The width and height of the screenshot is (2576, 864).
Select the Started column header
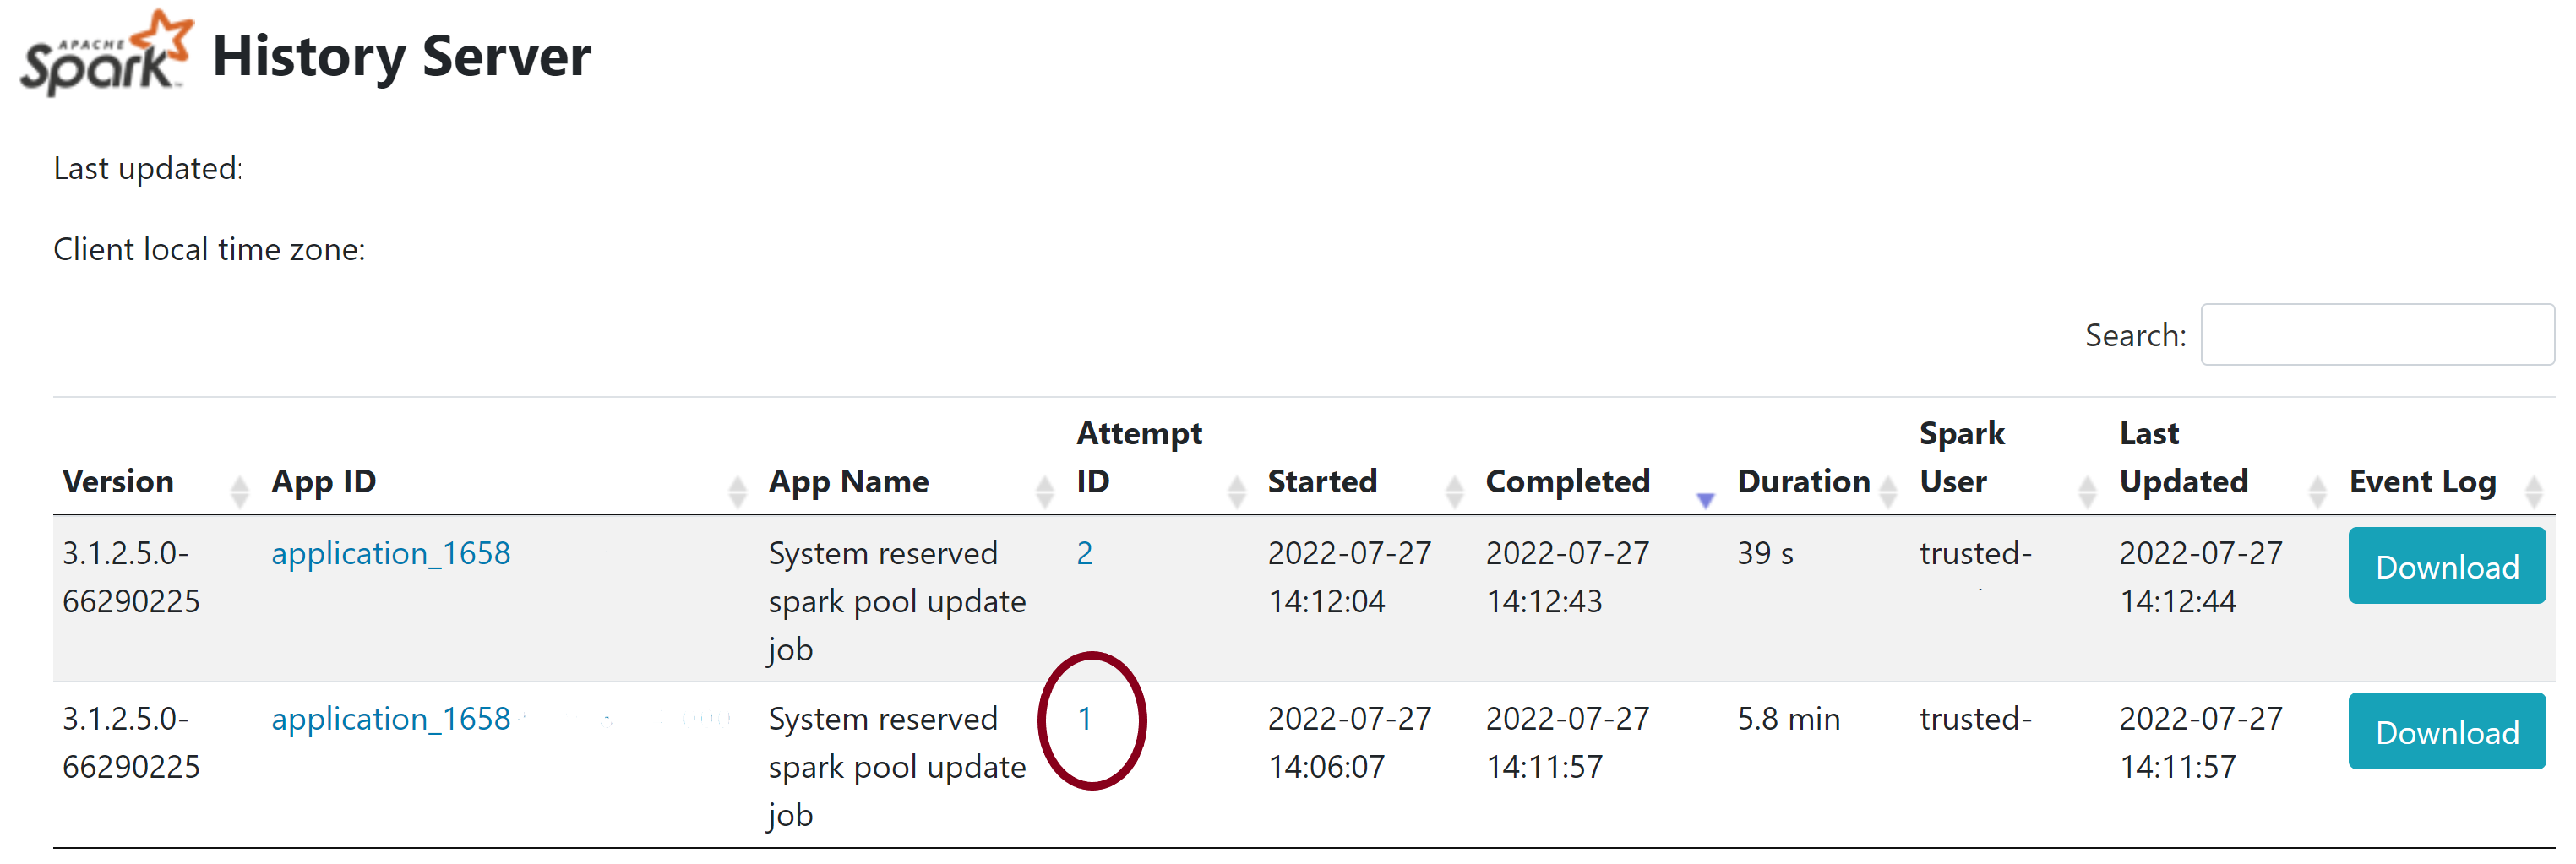click(x=1323, y=481)
